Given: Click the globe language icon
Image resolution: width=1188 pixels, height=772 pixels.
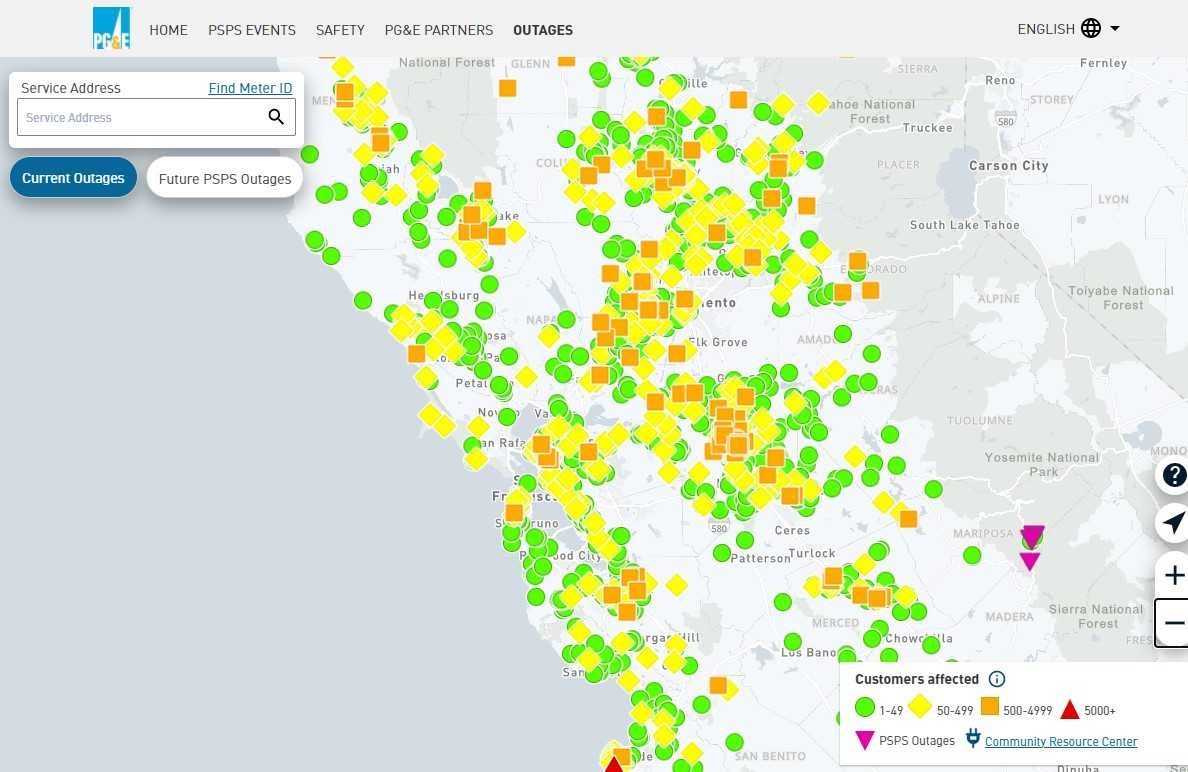Looking at the screenshot, I should pos(1091,29).
